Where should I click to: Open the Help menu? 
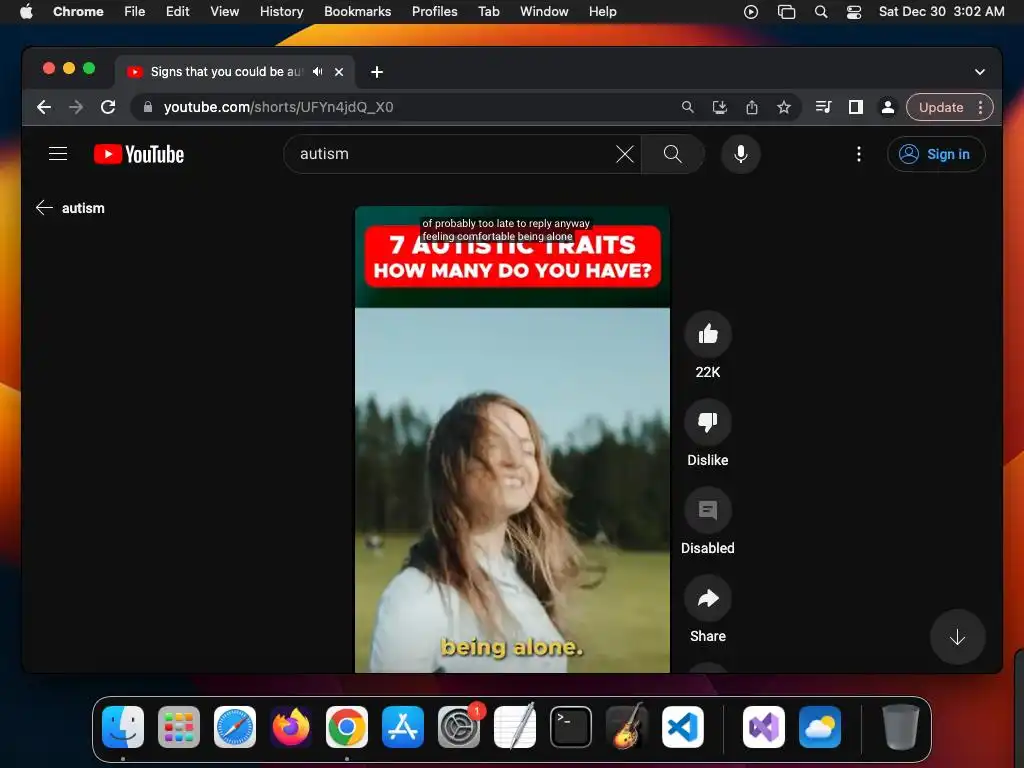602,12
